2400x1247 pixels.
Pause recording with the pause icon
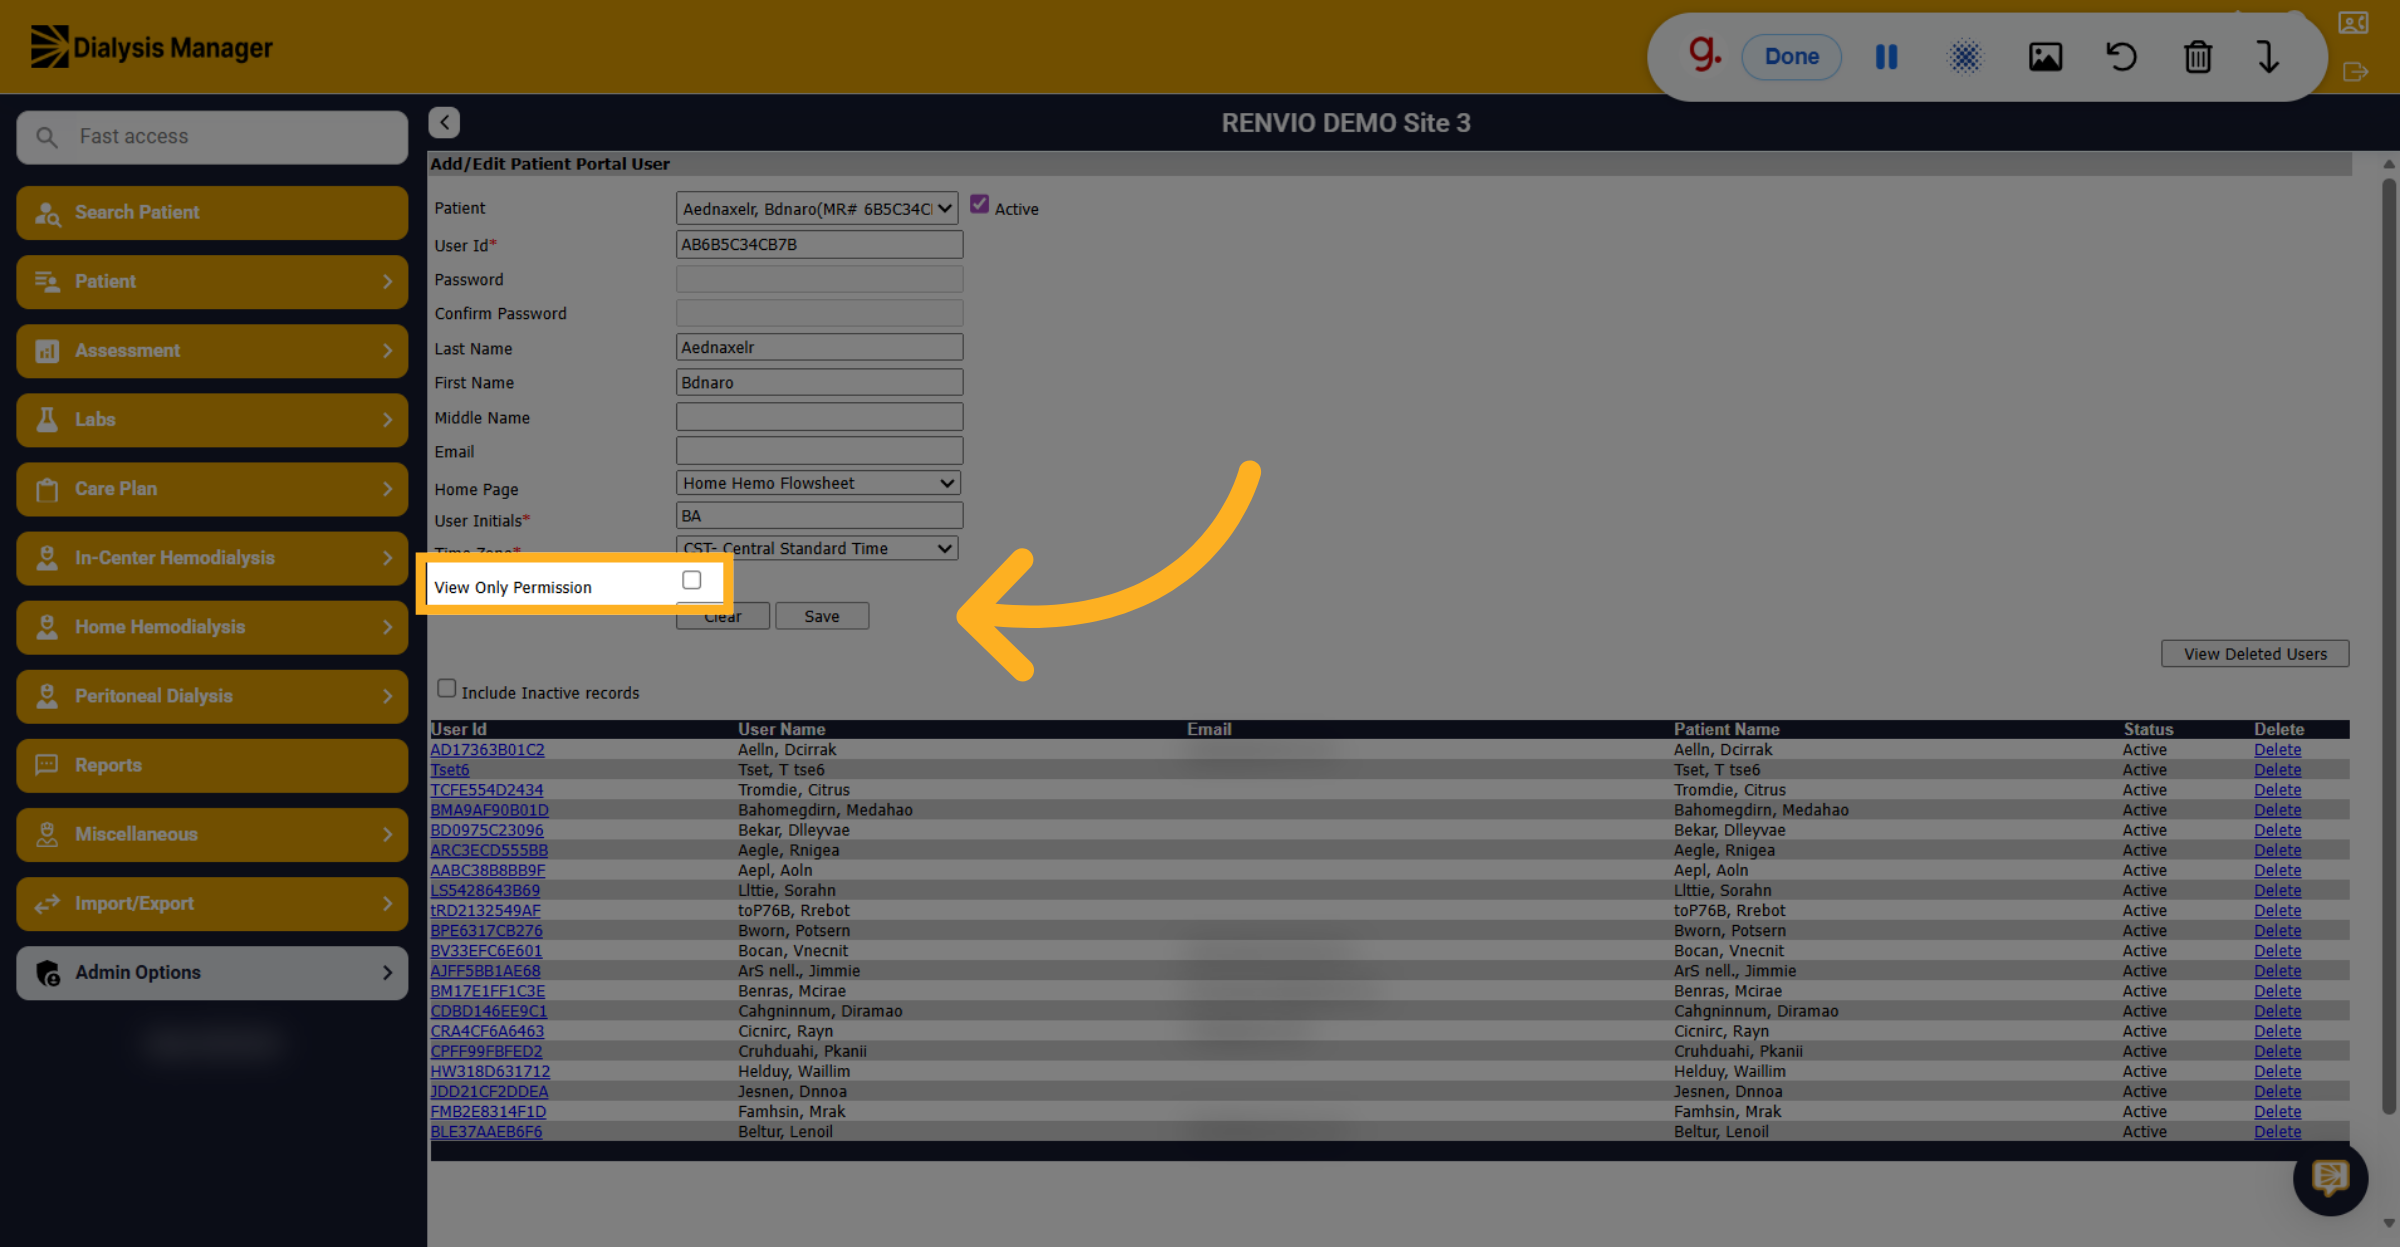[1886, 57]
